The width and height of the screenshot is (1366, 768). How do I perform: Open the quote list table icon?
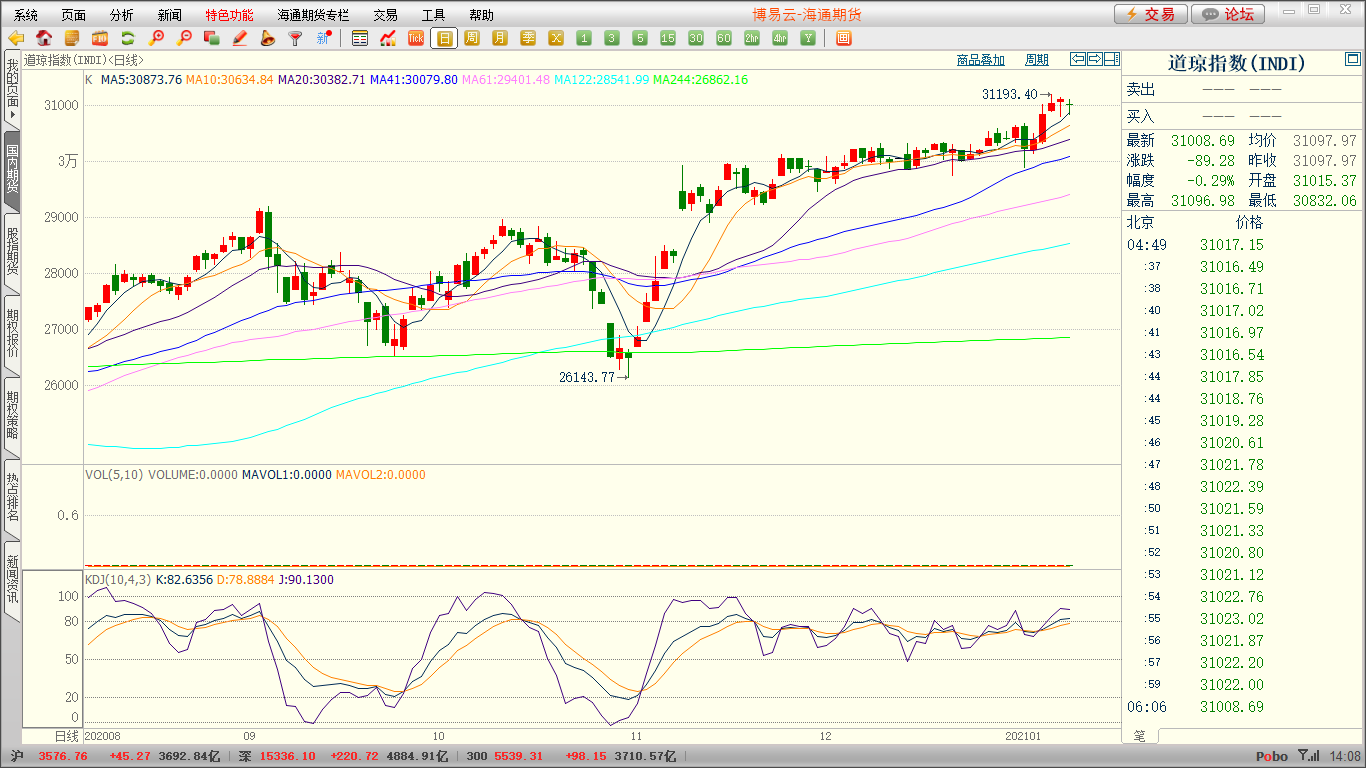360,38
